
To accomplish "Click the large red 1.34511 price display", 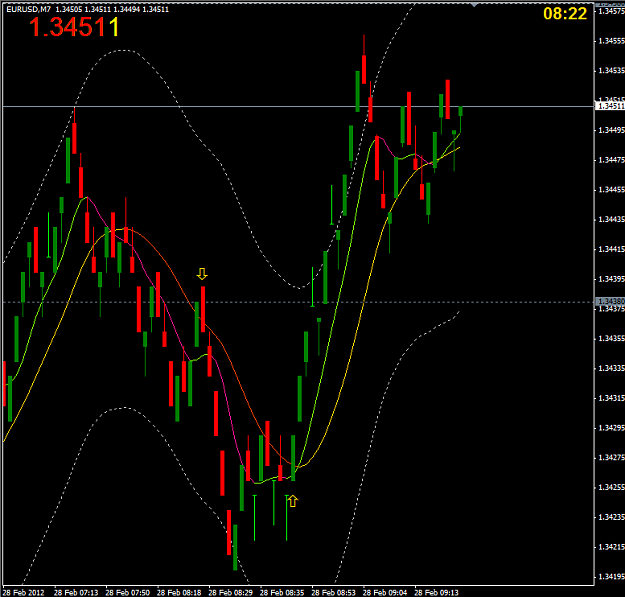I will pos(74,27).
